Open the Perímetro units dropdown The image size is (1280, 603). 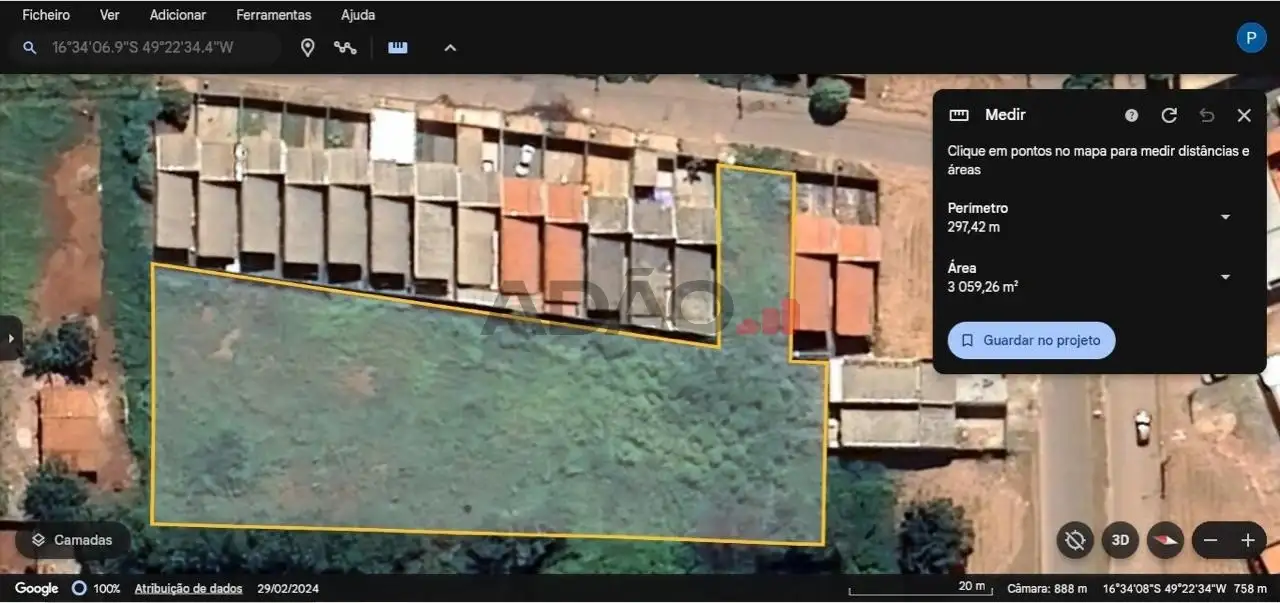(x=1225, y=217)
